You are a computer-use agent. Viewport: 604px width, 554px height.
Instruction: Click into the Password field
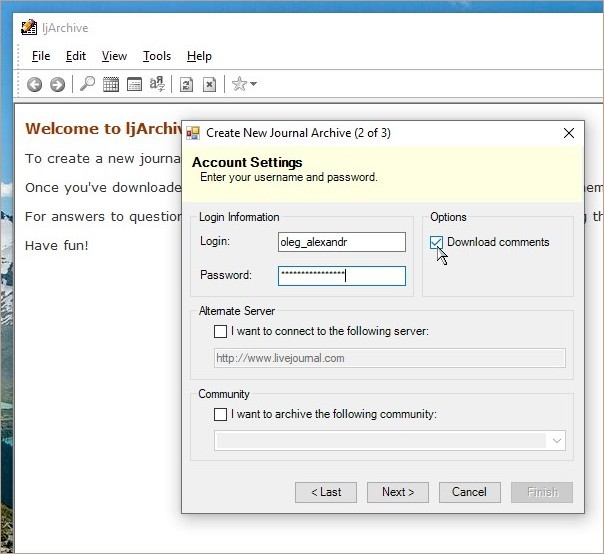click(x=342, y=276)
